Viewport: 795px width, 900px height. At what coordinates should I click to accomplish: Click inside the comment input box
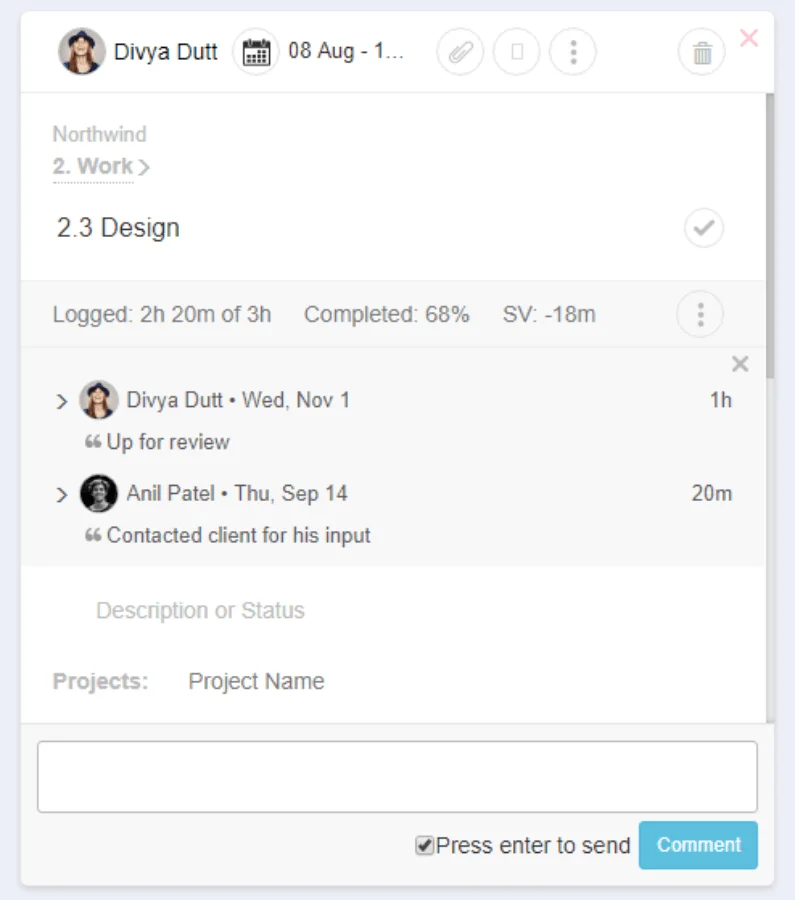(396, 775)
